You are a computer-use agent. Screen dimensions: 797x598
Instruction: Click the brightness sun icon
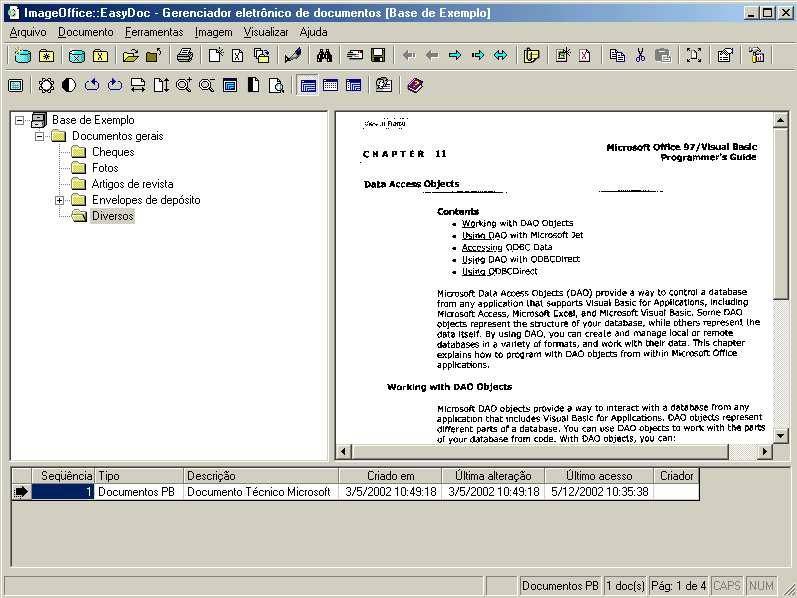click(x=46, y=85)
